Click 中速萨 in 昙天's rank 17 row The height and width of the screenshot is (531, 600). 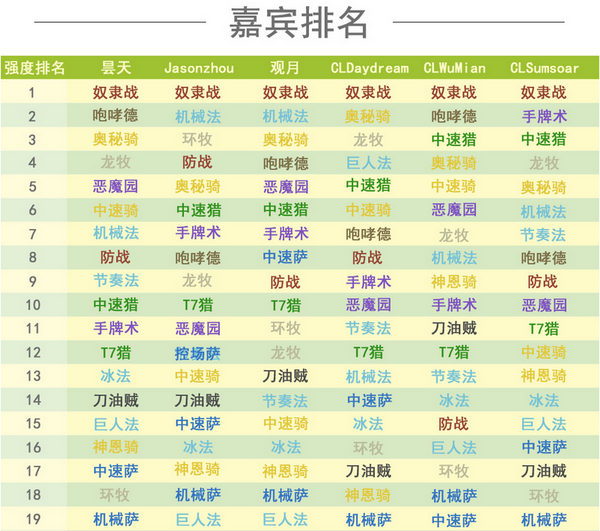(116, 471)
